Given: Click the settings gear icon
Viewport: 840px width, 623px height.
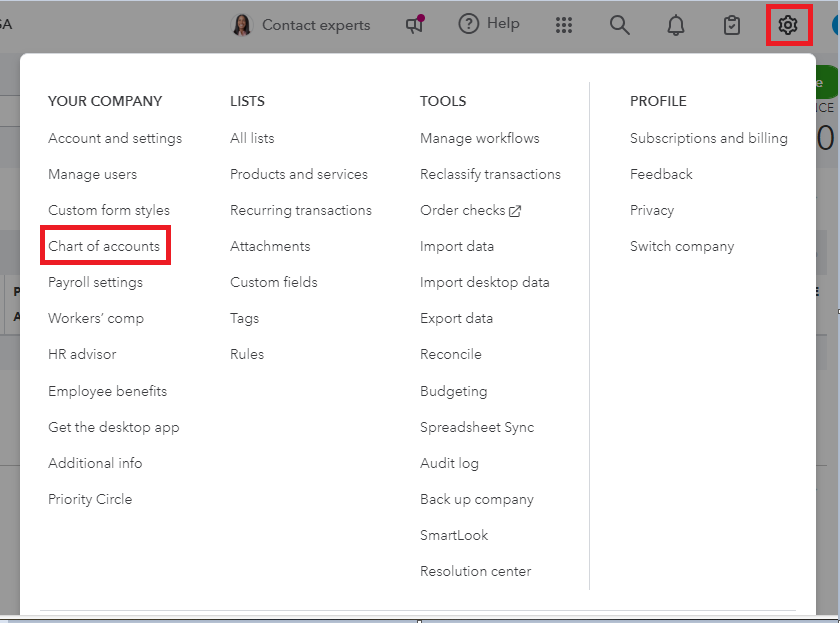Looking at the screenshot, I should pos(788,25).
